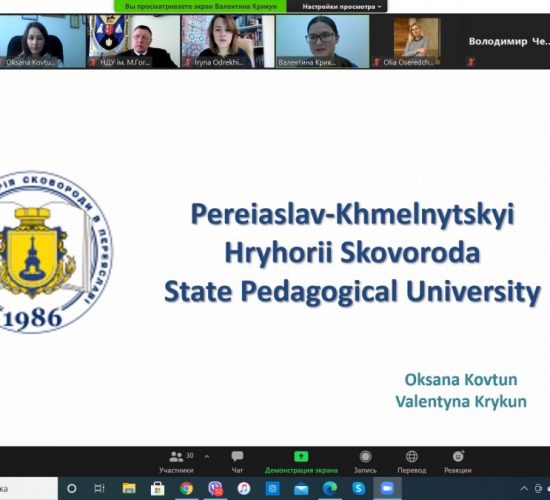Open the blue camera app in taskbar

[273, 488]
